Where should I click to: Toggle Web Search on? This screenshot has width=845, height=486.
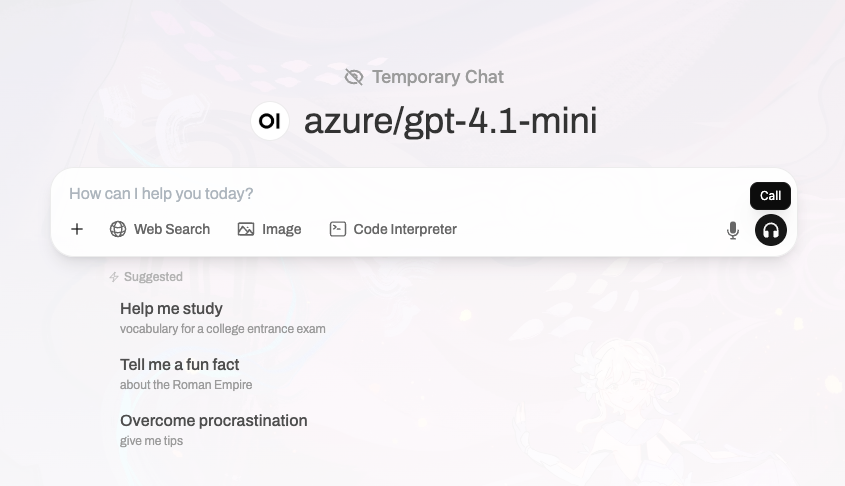[x=160, y=229]
